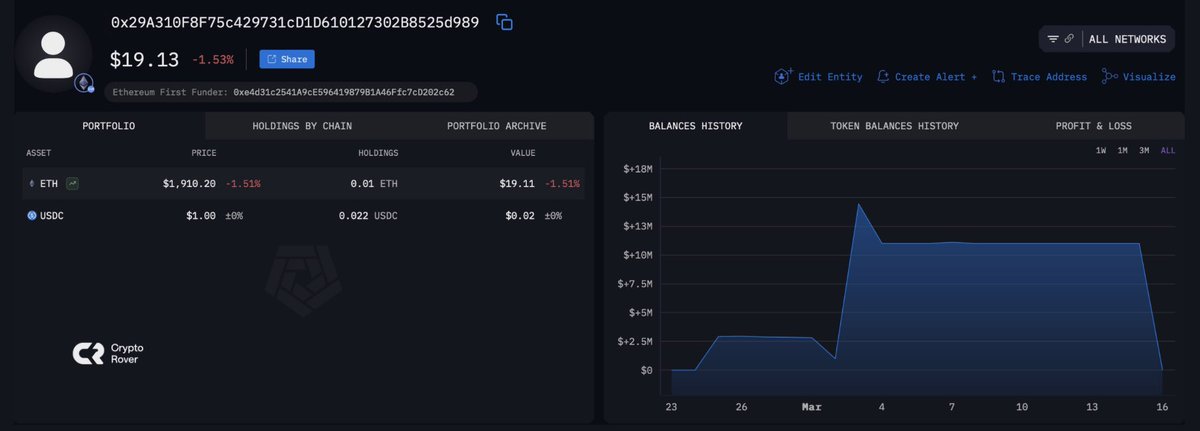1200x431 pixels.
Task: Switch to the PORTFOLIO tab
Action: click(109, 126)
